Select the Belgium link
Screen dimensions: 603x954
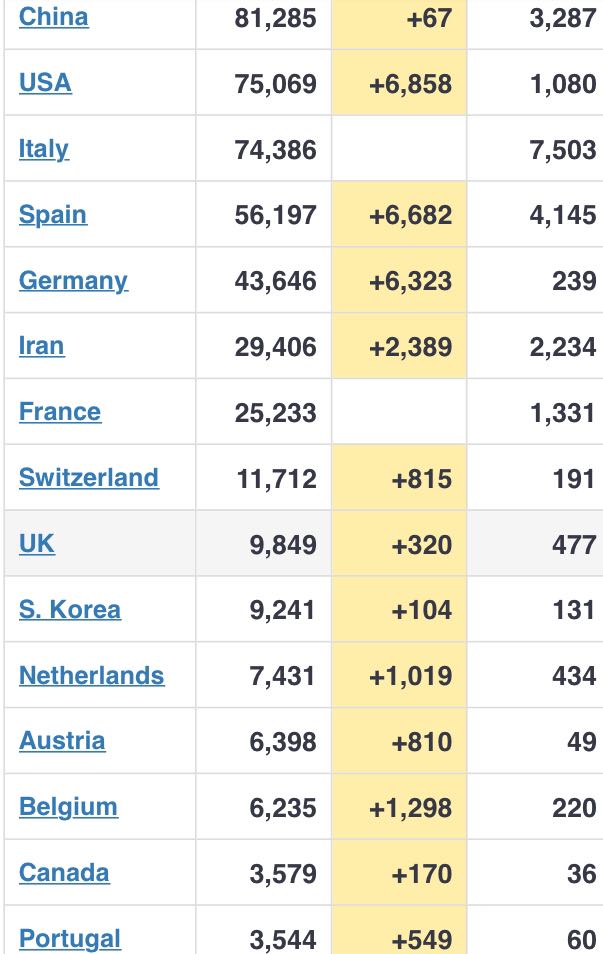[x=68, y=807]
